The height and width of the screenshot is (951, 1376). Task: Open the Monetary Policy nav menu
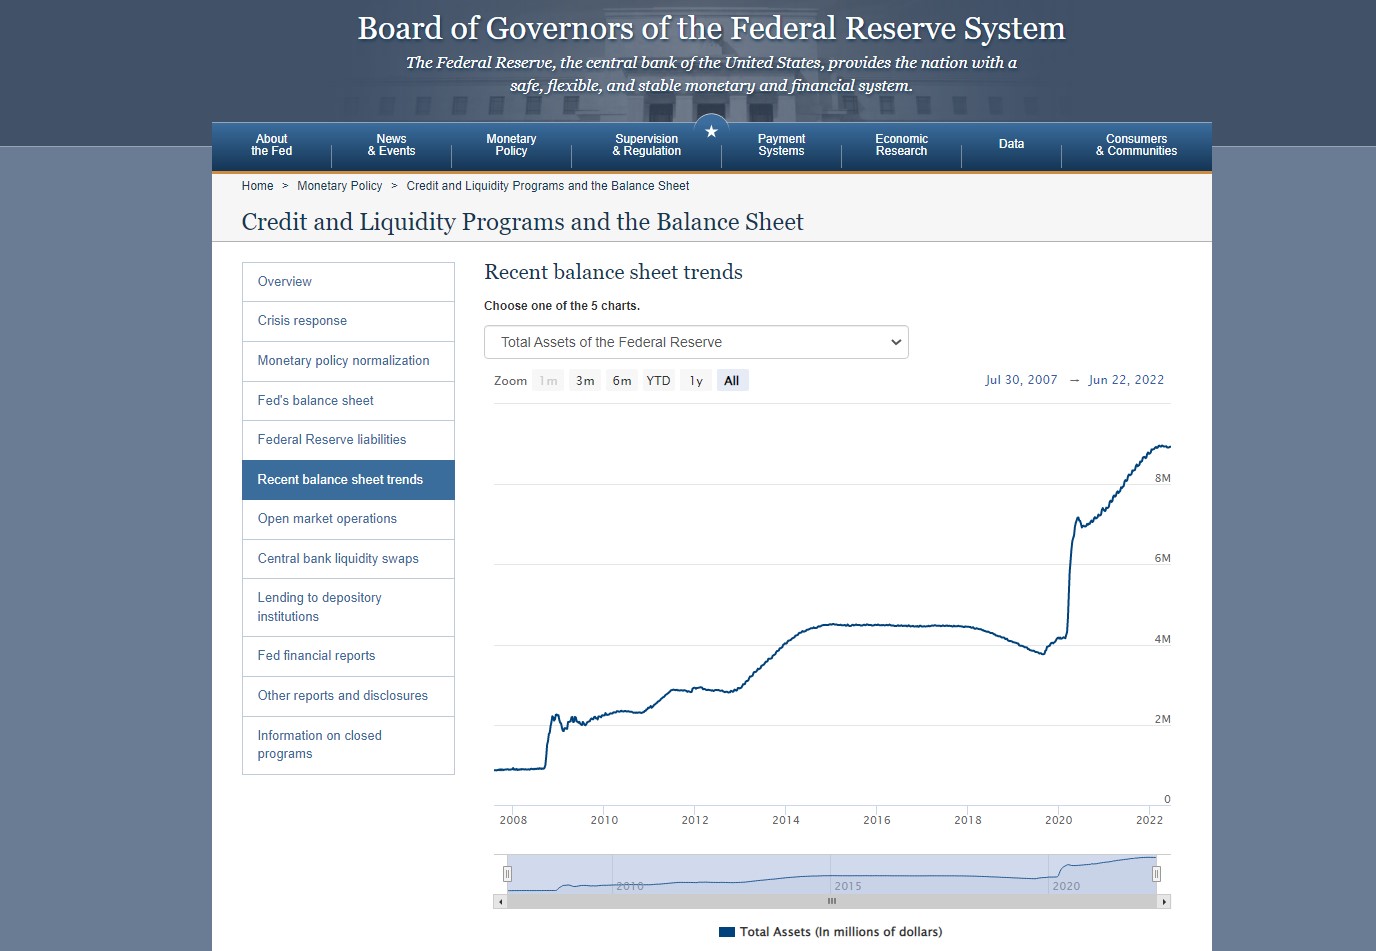point(511,145)
